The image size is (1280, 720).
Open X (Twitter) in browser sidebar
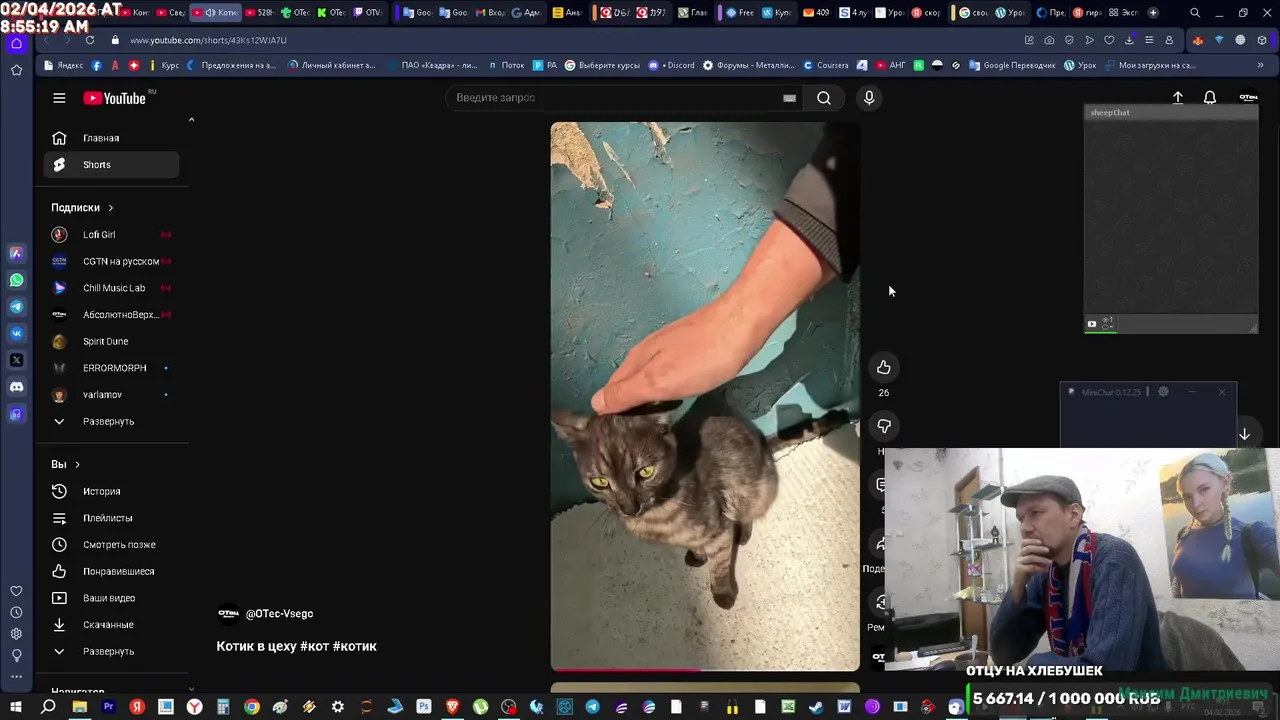(x=16, y=360)
